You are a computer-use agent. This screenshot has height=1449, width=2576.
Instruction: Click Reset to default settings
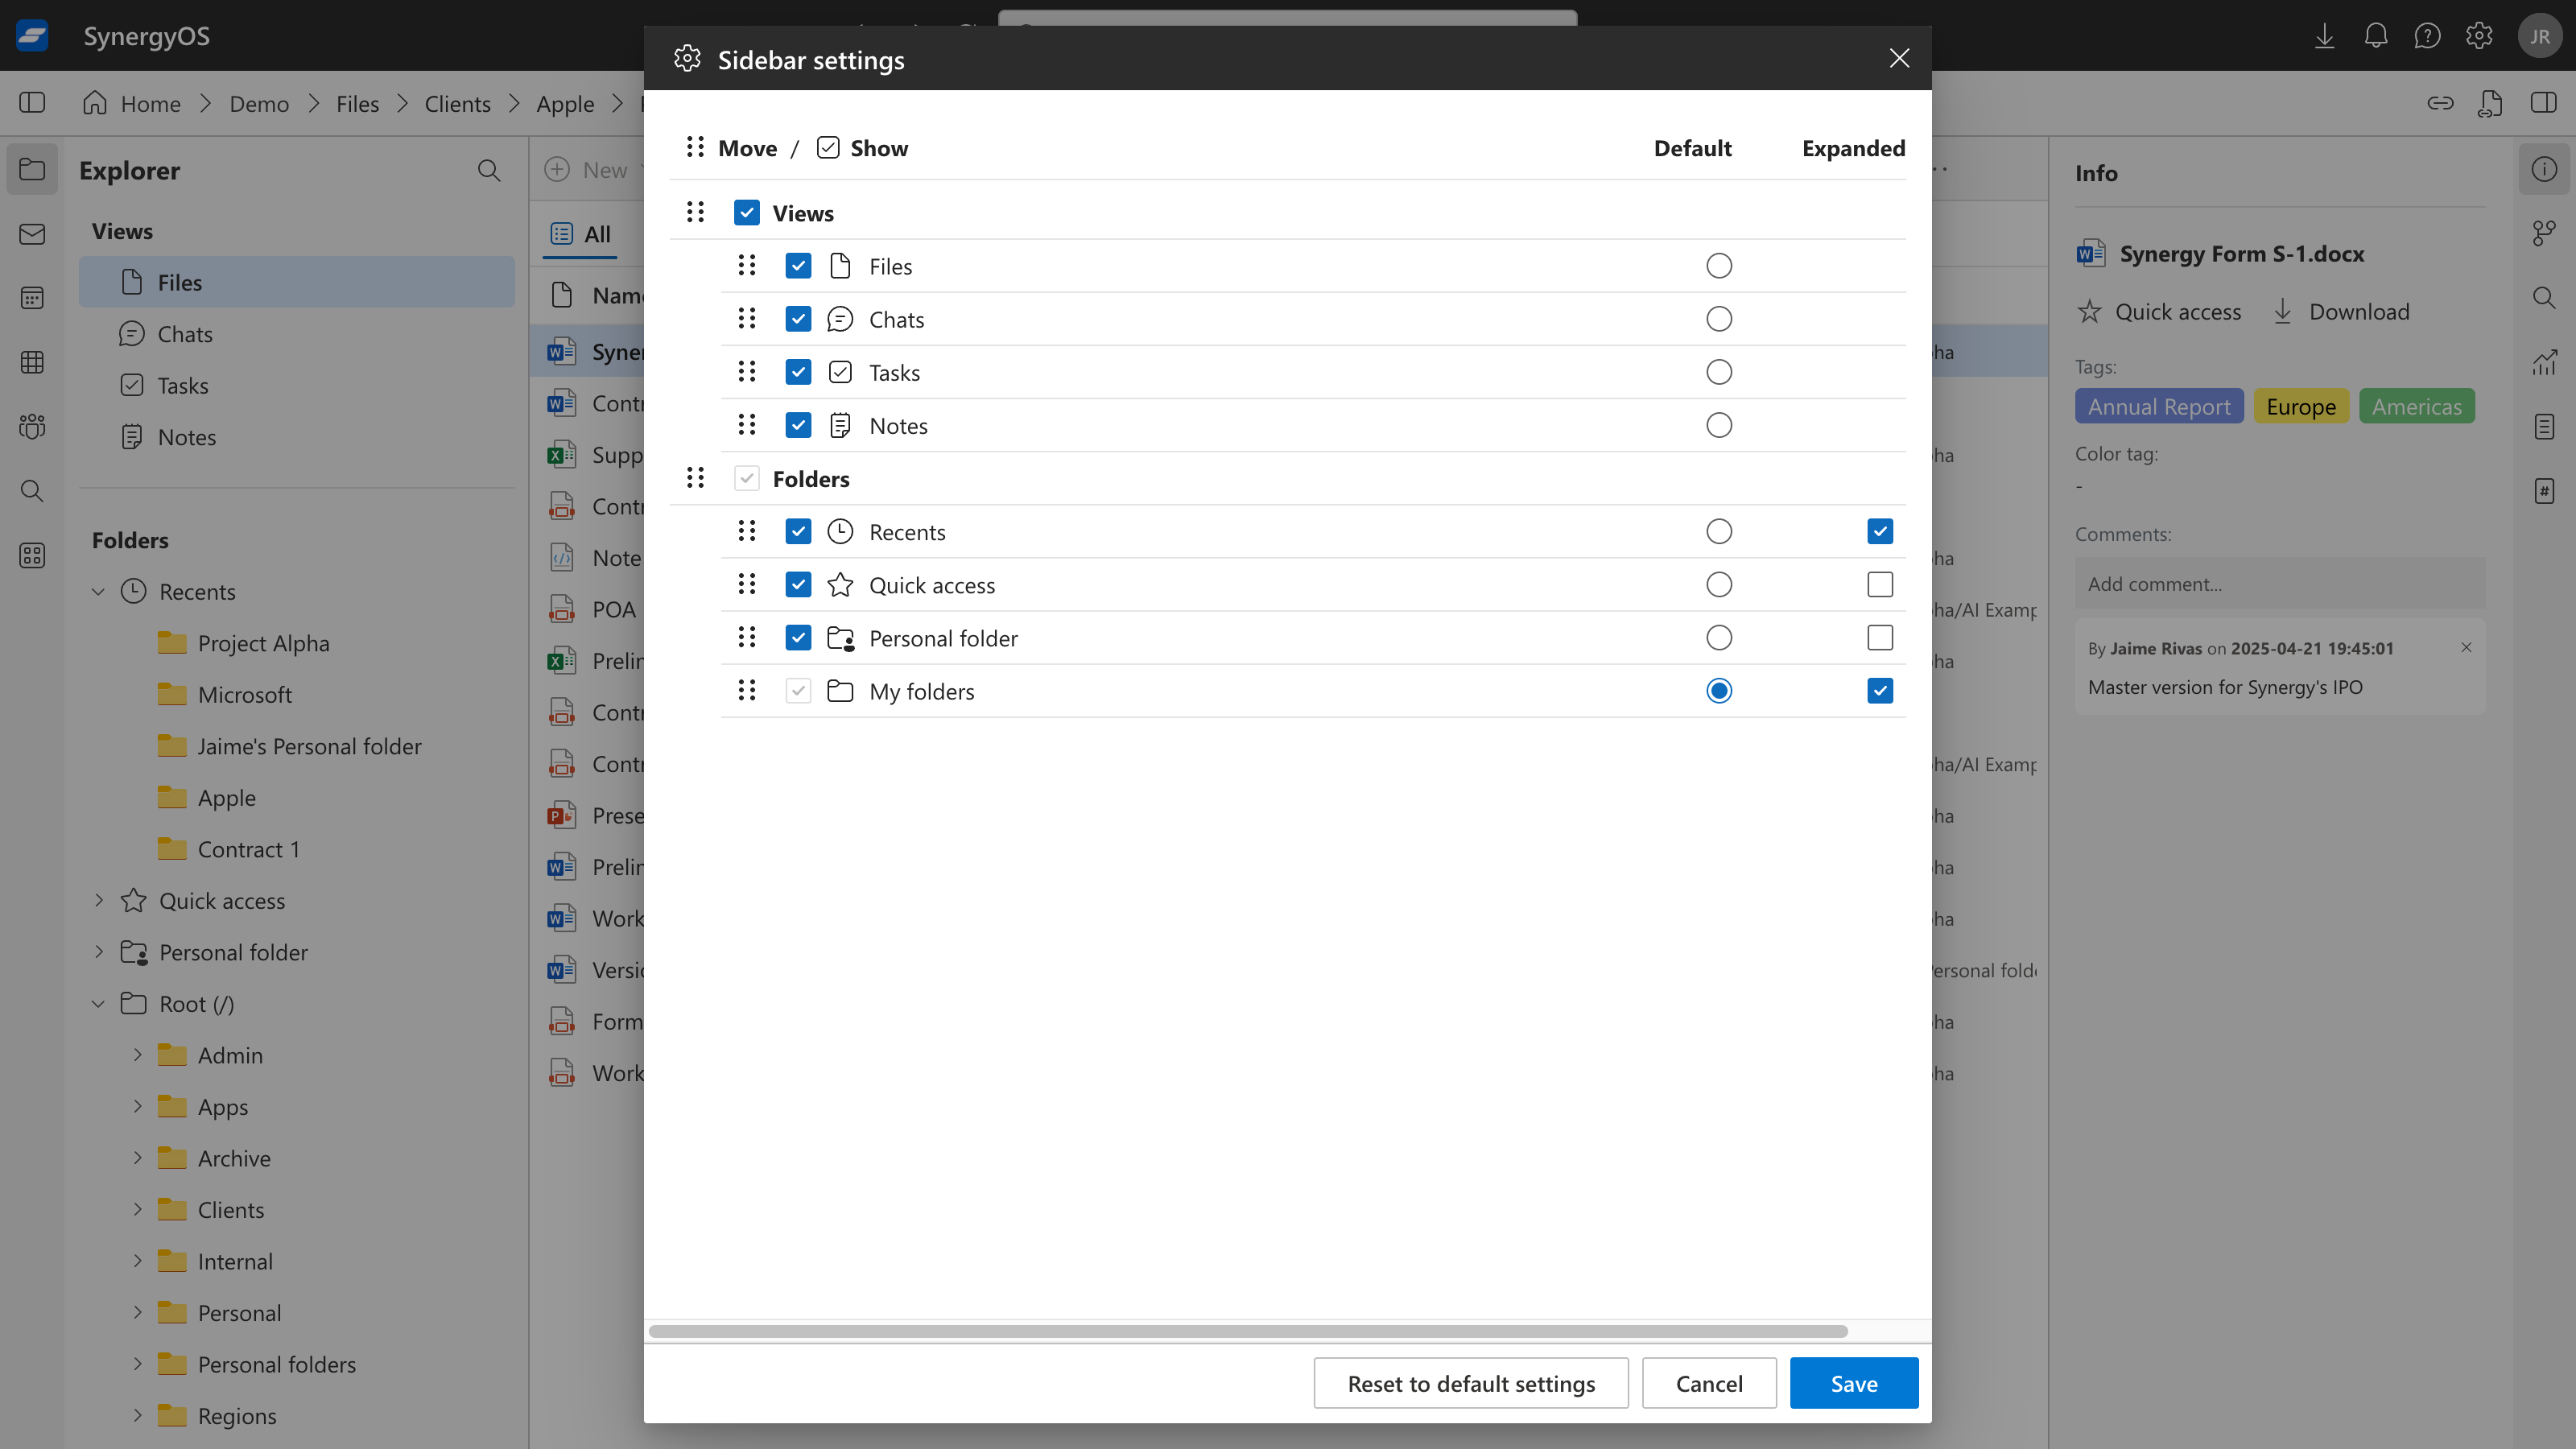[1470, 1383]
